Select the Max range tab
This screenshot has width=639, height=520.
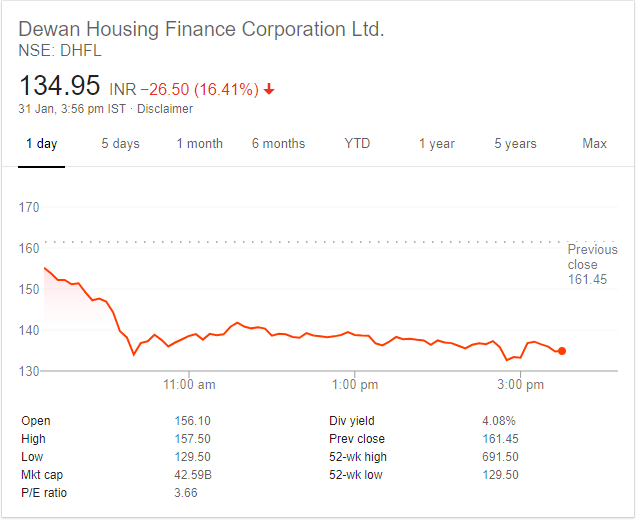[x=595, y=144]
